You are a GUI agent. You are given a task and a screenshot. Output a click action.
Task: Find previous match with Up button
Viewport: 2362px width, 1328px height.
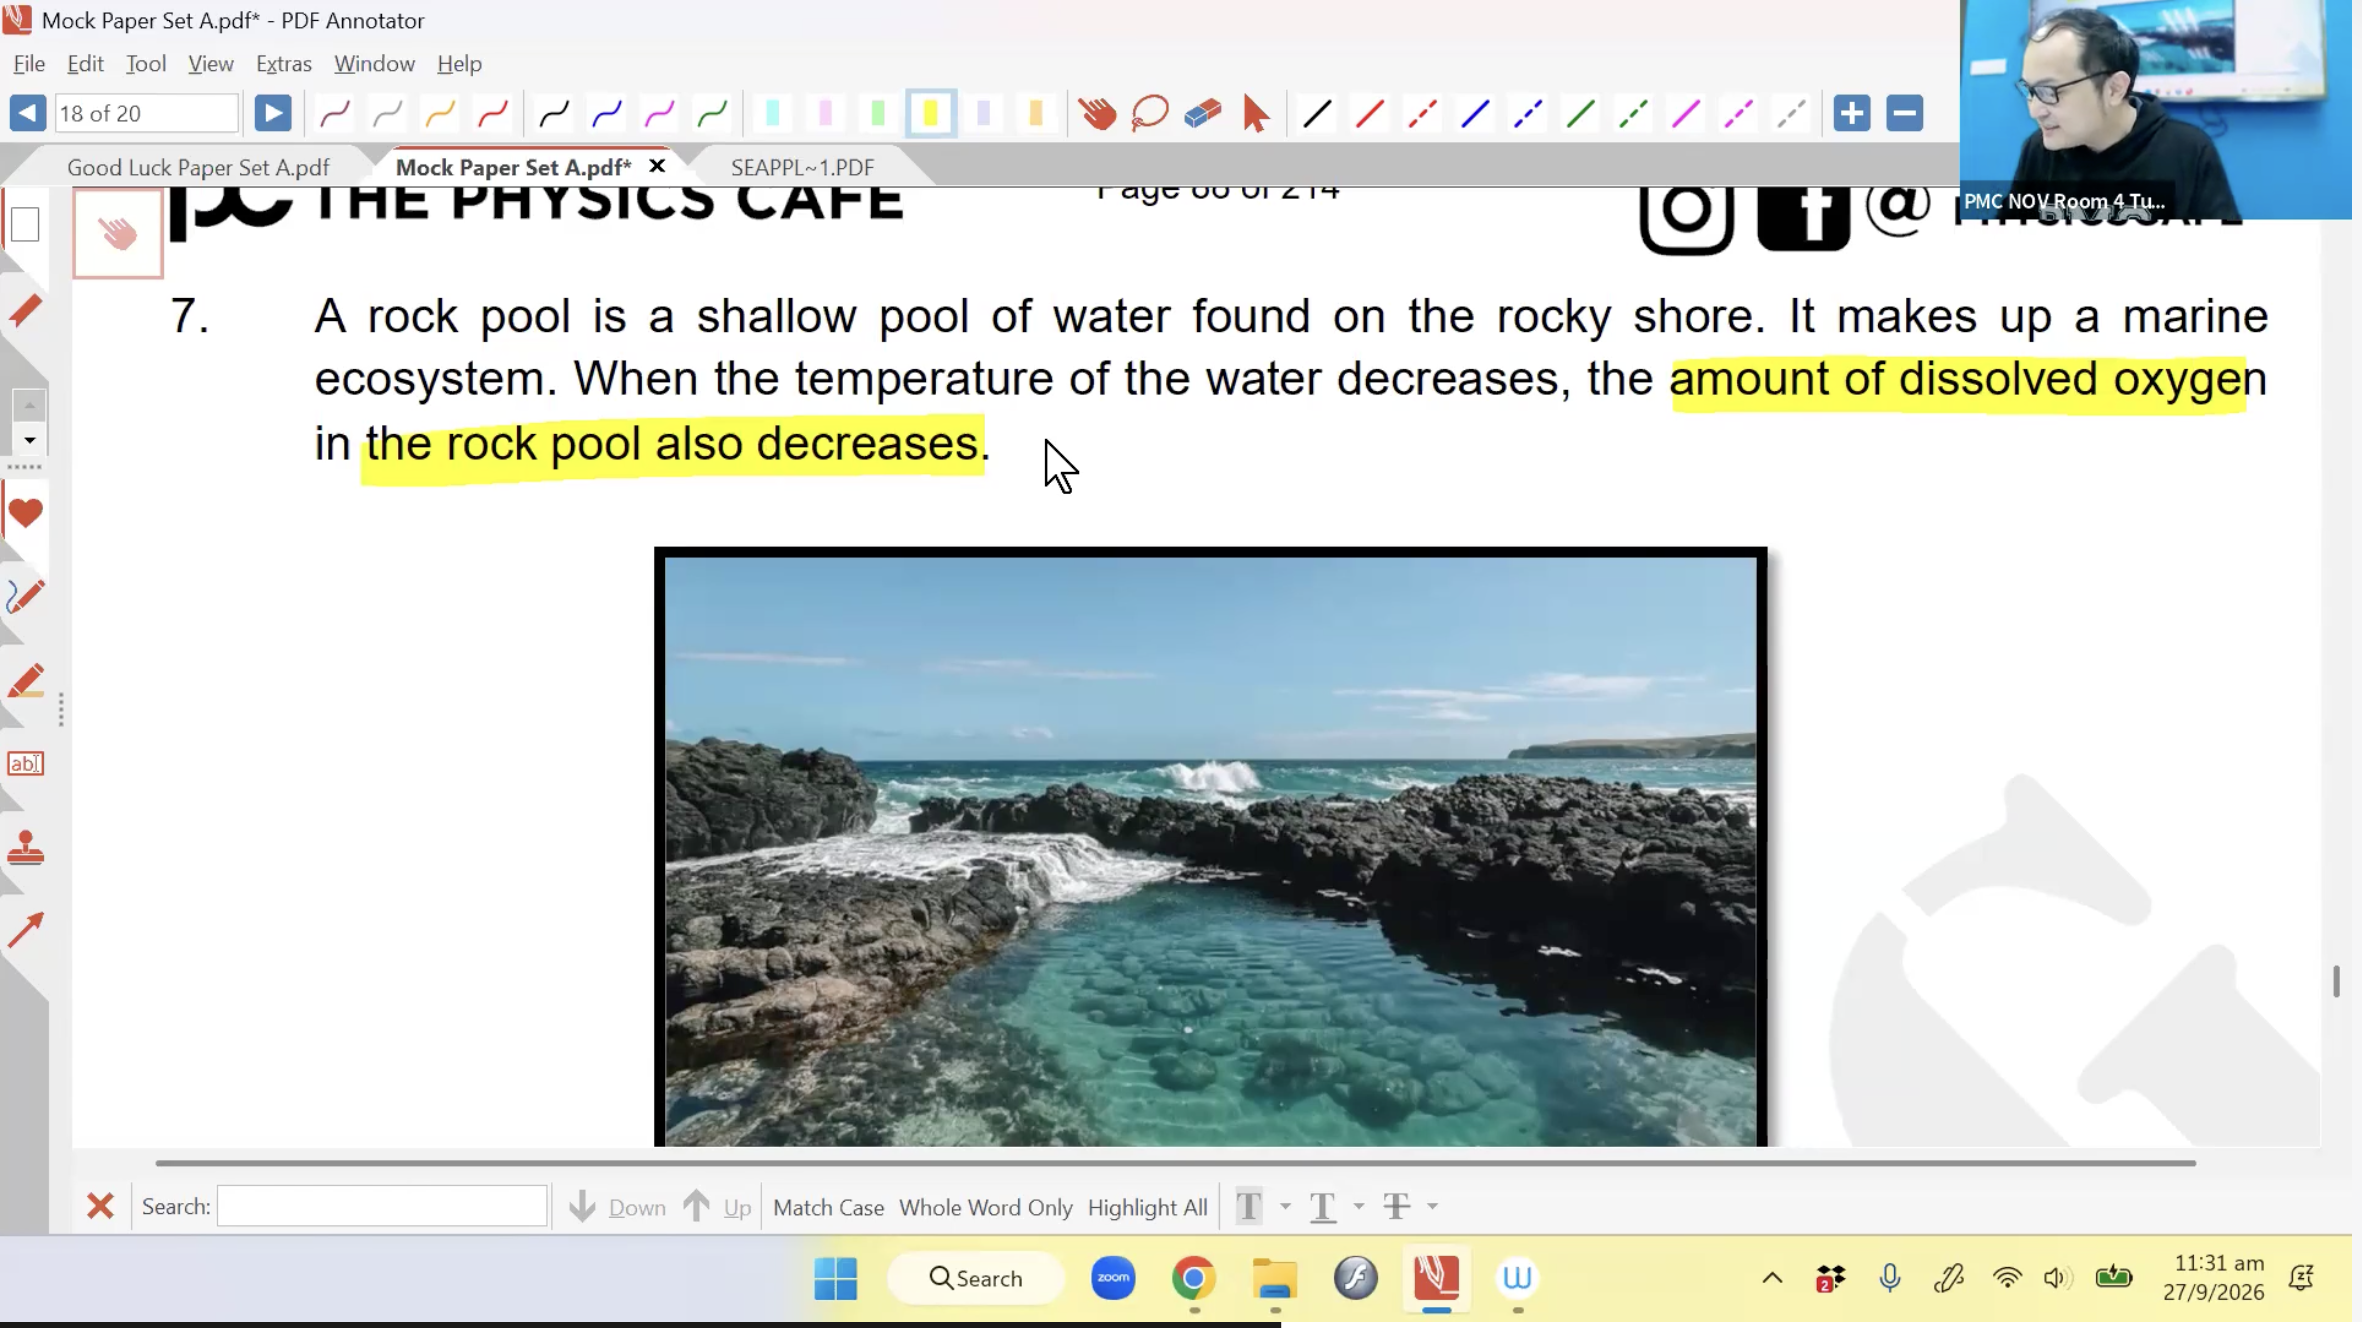click(717, 1207)
